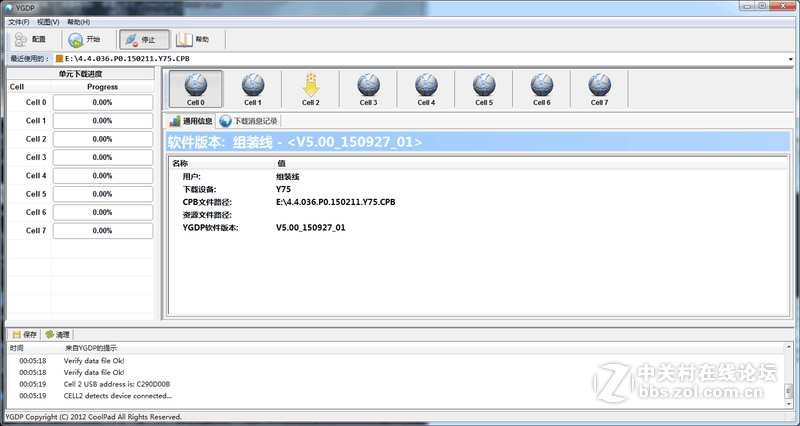Click the Cell 1 progress bar

pyautogui.click(x=103, y=120)
